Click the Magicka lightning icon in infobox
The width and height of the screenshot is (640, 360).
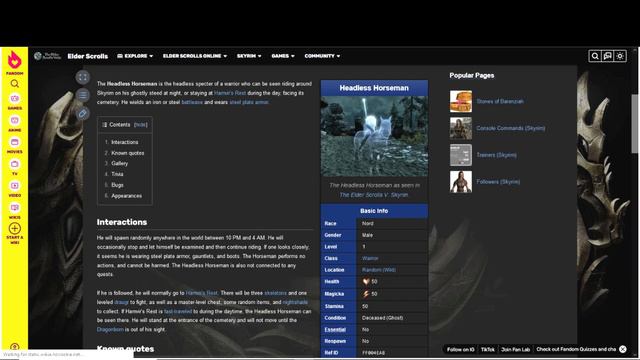click(366, 293)
